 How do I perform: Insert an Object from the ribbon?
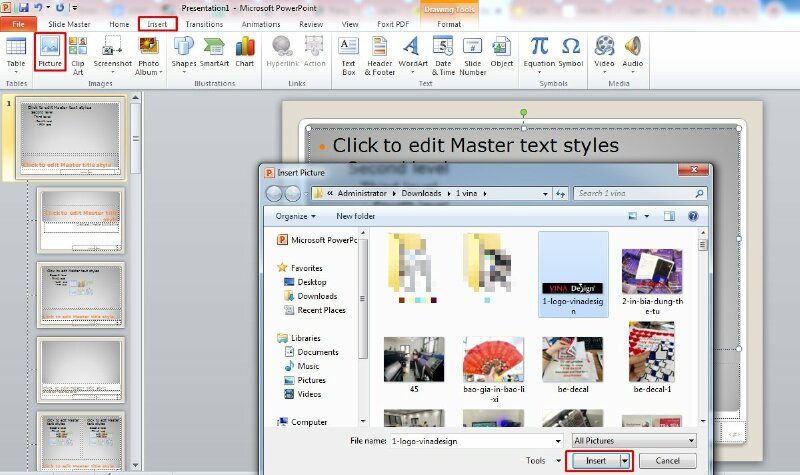[x=502, y=52]
